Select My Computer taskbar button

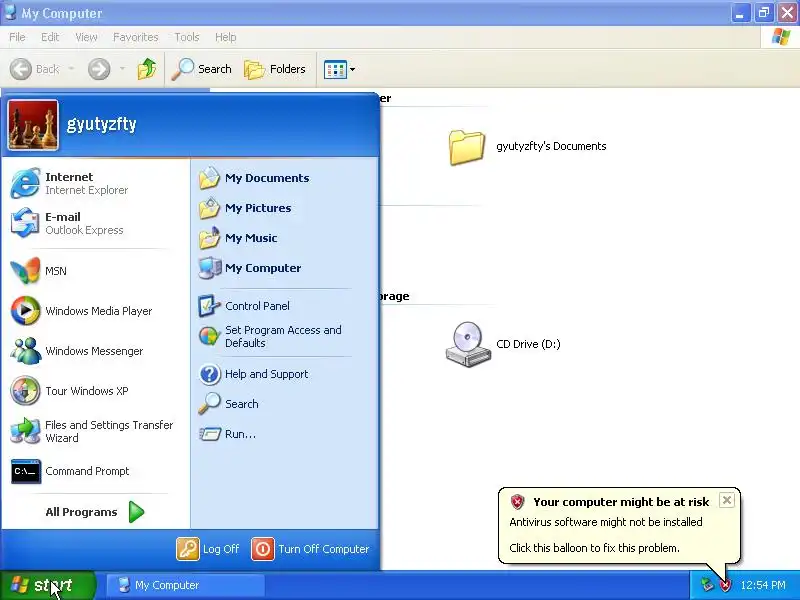185,585
